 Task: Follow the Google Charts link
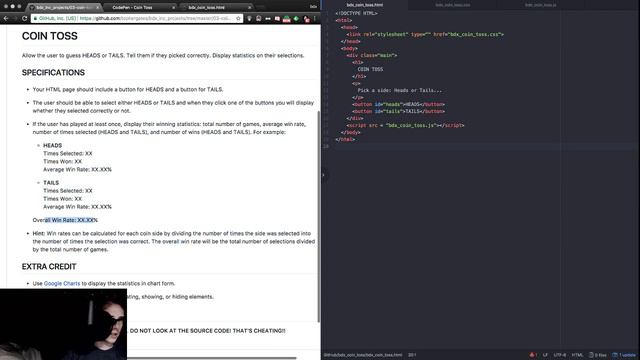tap(62, 283)
